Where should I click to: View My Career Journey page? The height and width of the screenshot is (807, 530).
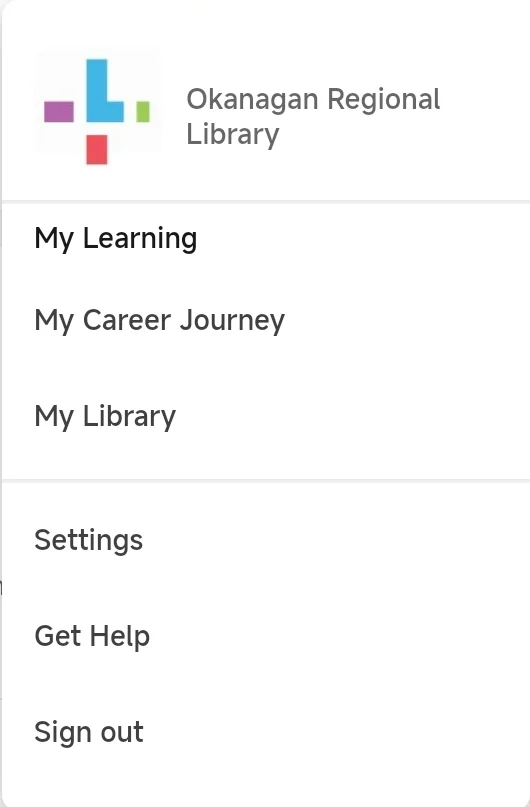click(x=160, y=320)
